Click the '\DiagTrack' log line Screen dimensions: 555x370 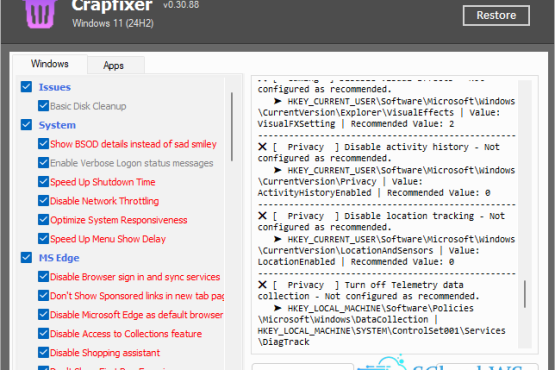pos(284,342)
